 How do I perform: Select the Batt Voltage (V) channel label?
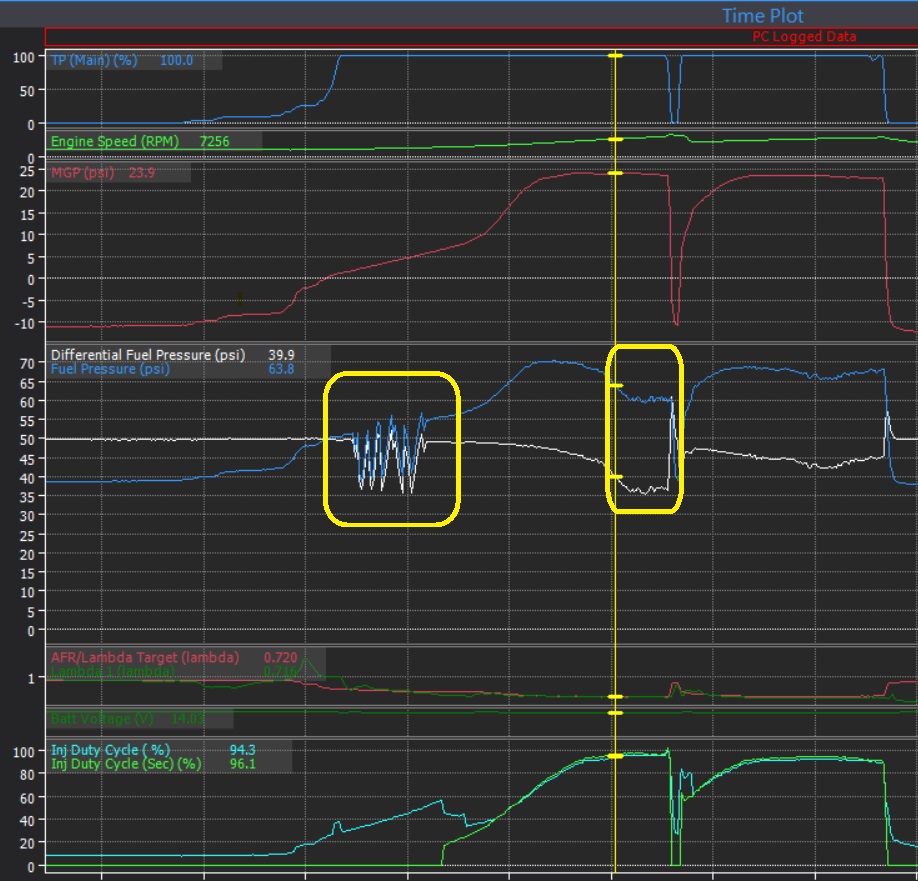point(102,719)
